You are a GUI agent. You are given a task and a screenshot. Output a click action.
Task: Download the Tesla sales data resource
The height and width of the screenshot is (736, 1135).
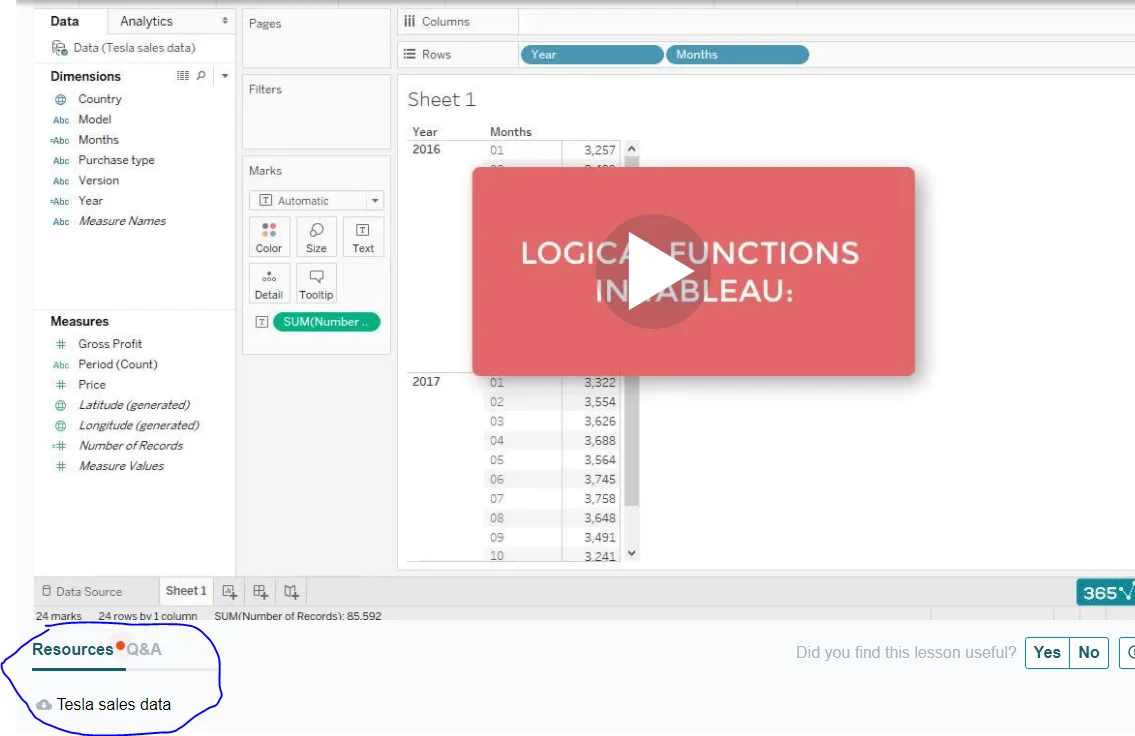(113, 704)
